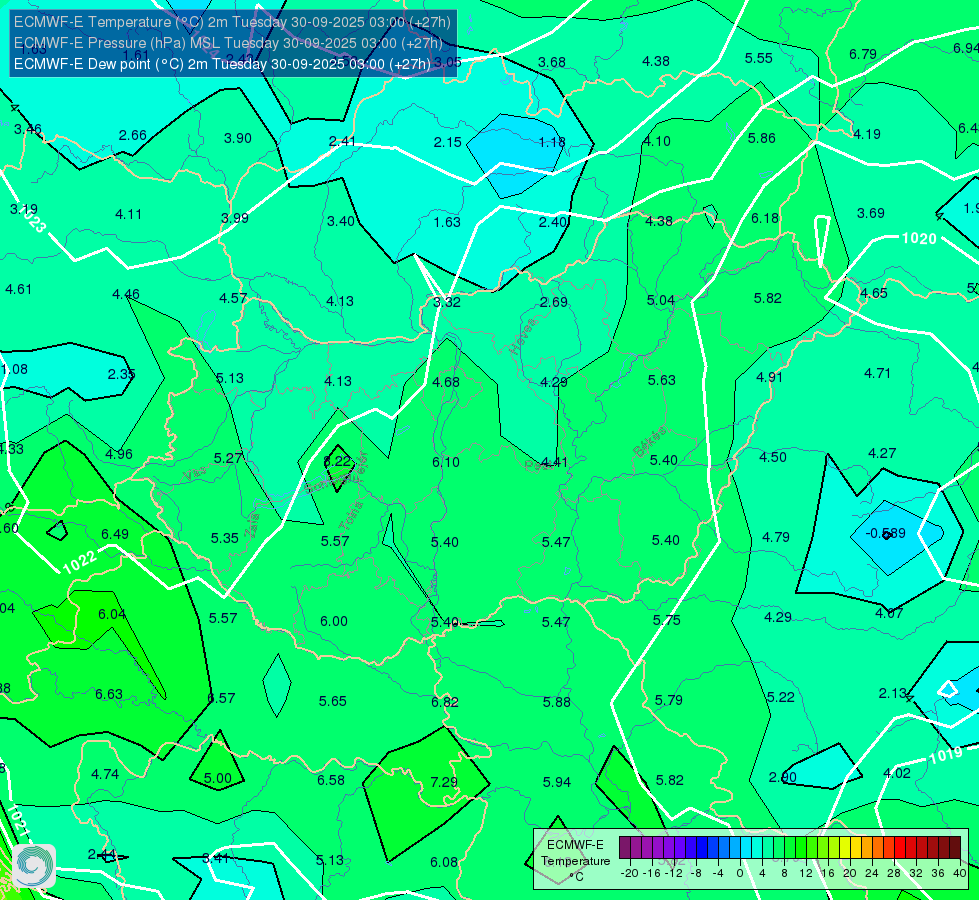Image resolution: width=979 pixels, height=900 pixels.
Task: Click the 4.71 temperature value
Action: 877,373
